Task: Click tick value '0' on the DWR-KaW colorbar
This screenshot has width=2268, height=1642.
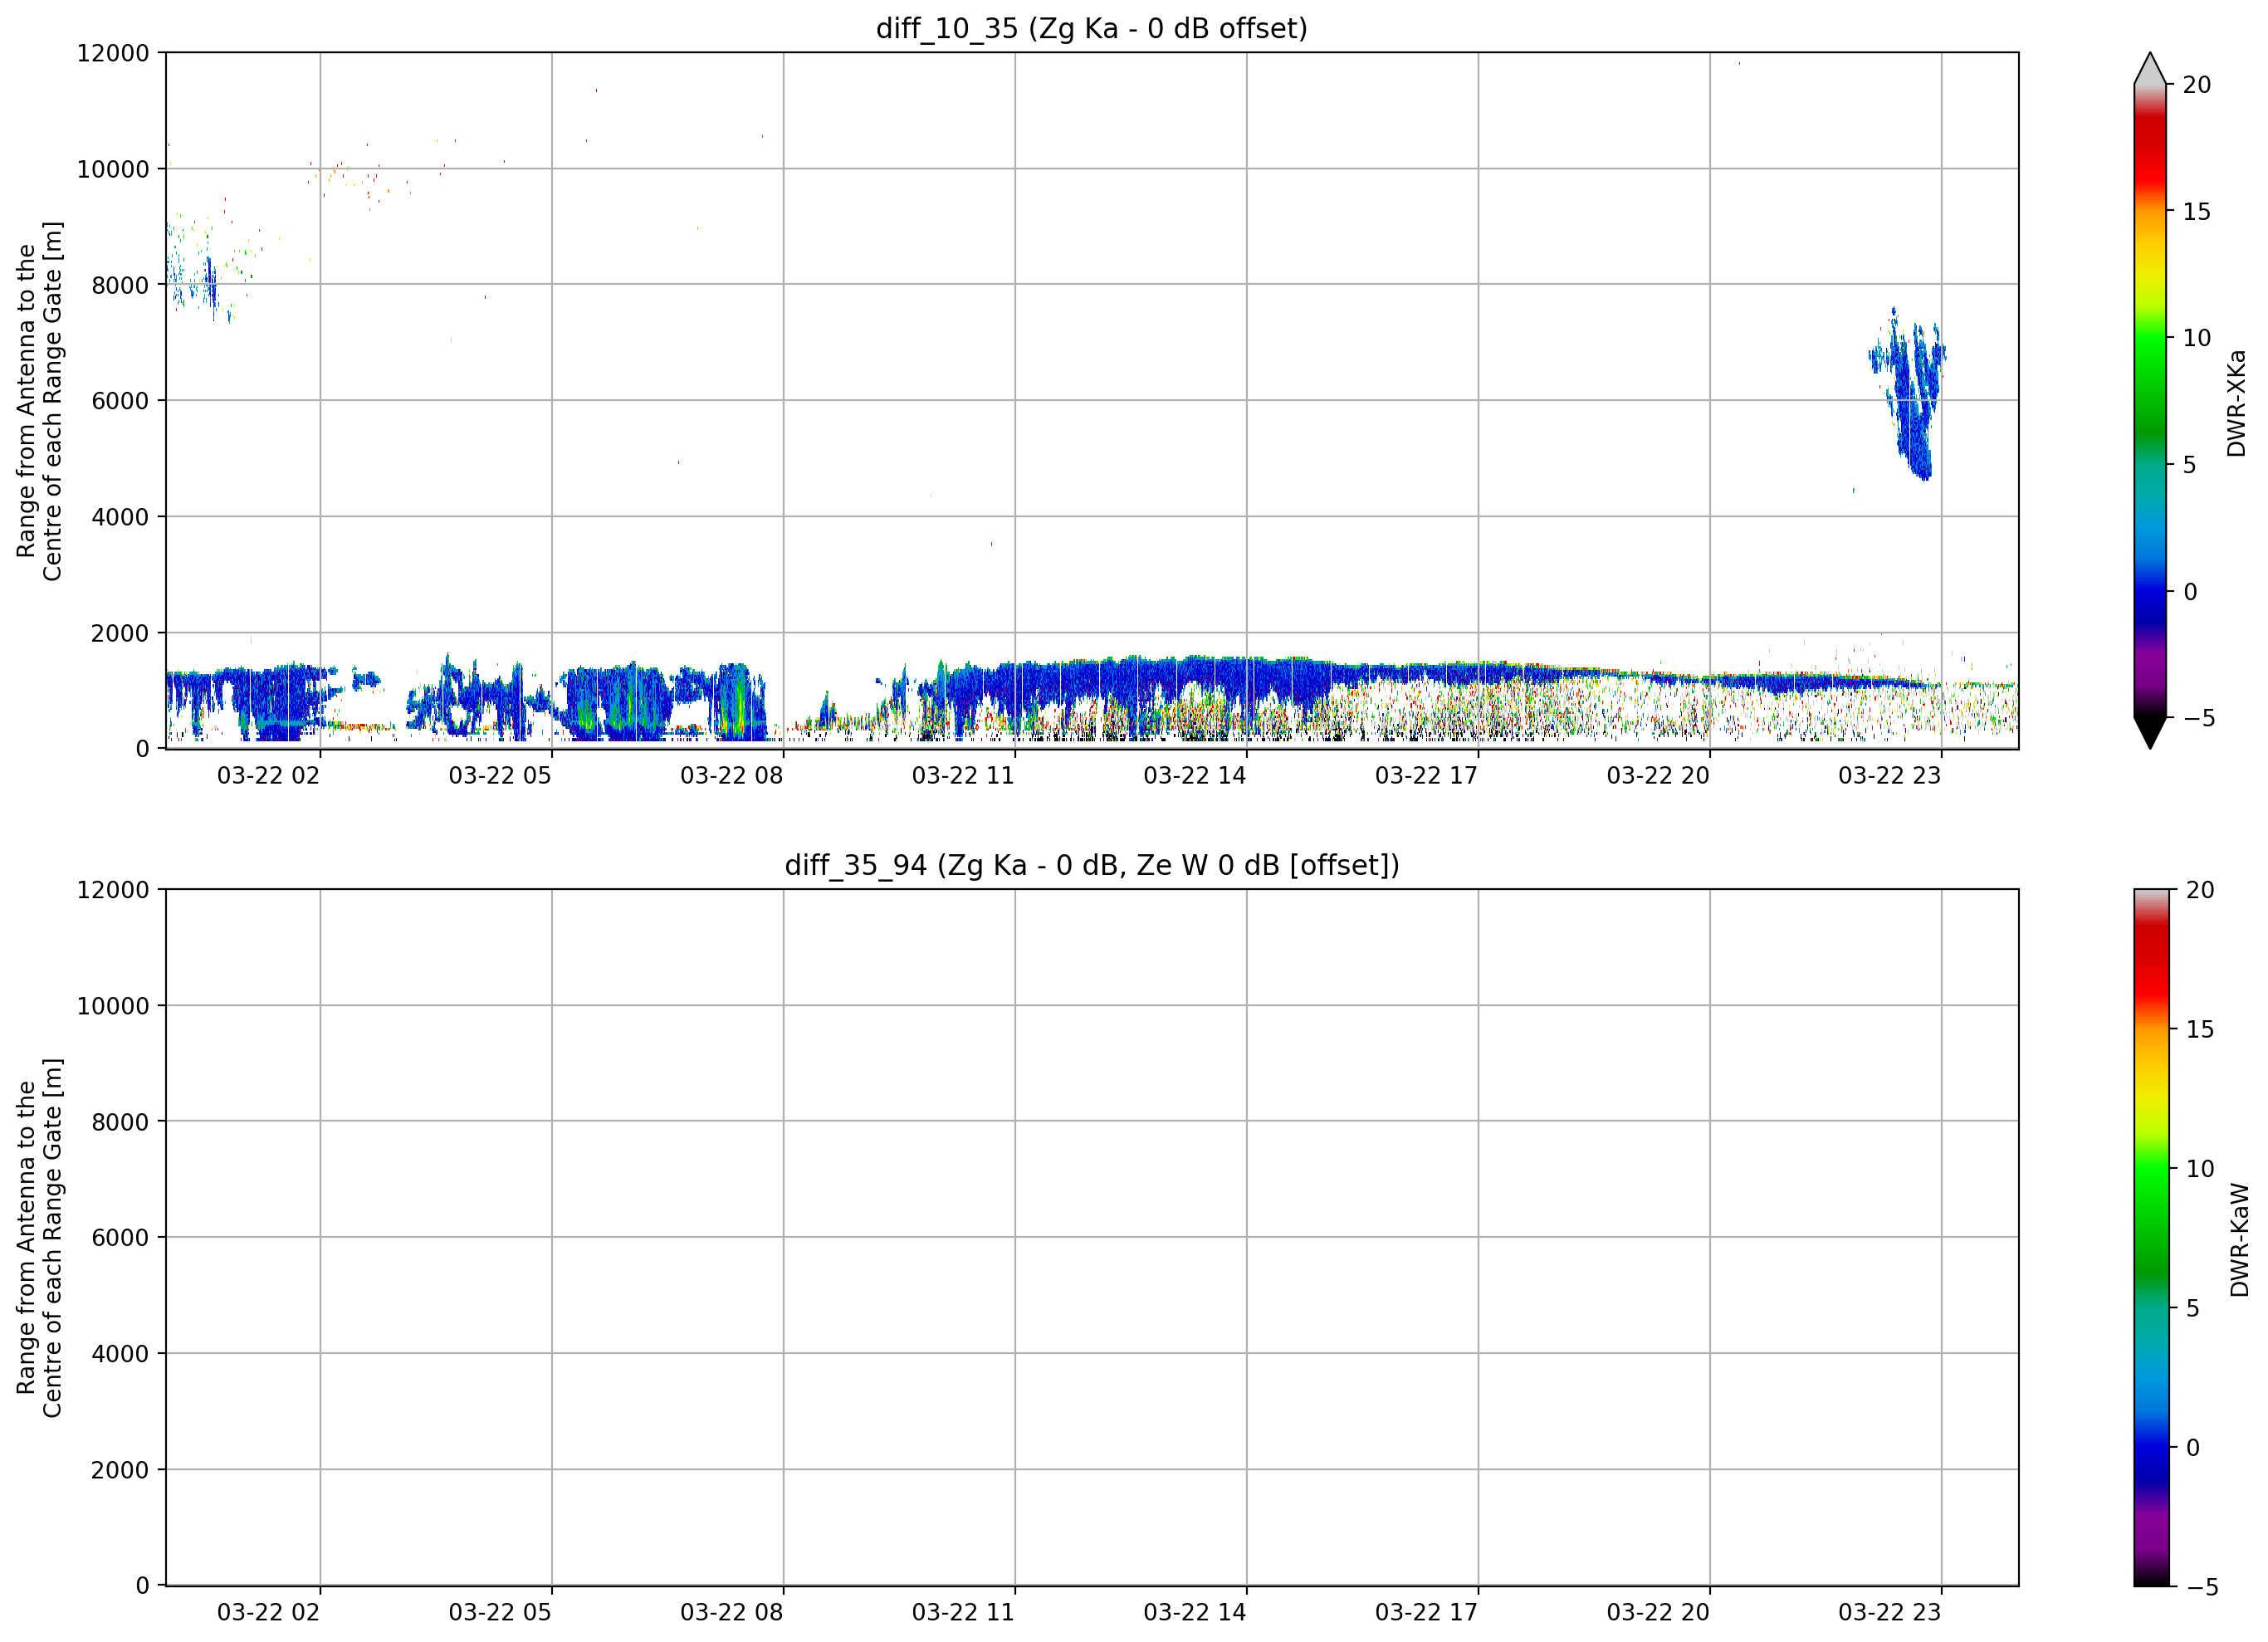Action: pos(2193,1448)
